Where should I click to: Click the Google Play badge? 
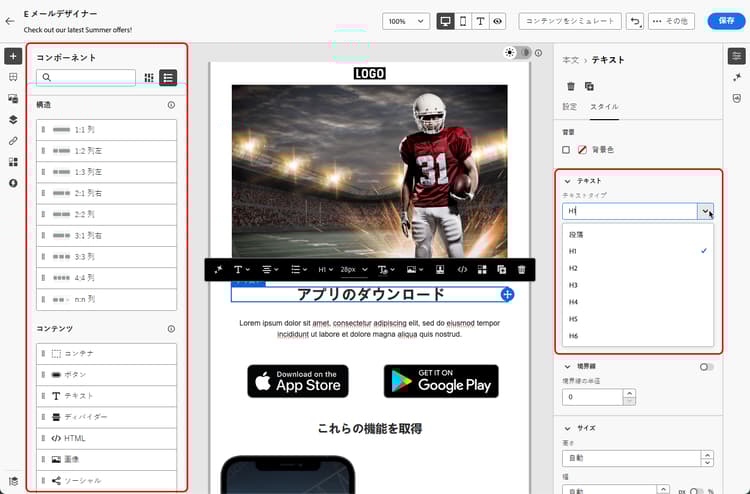pos(441,381)
